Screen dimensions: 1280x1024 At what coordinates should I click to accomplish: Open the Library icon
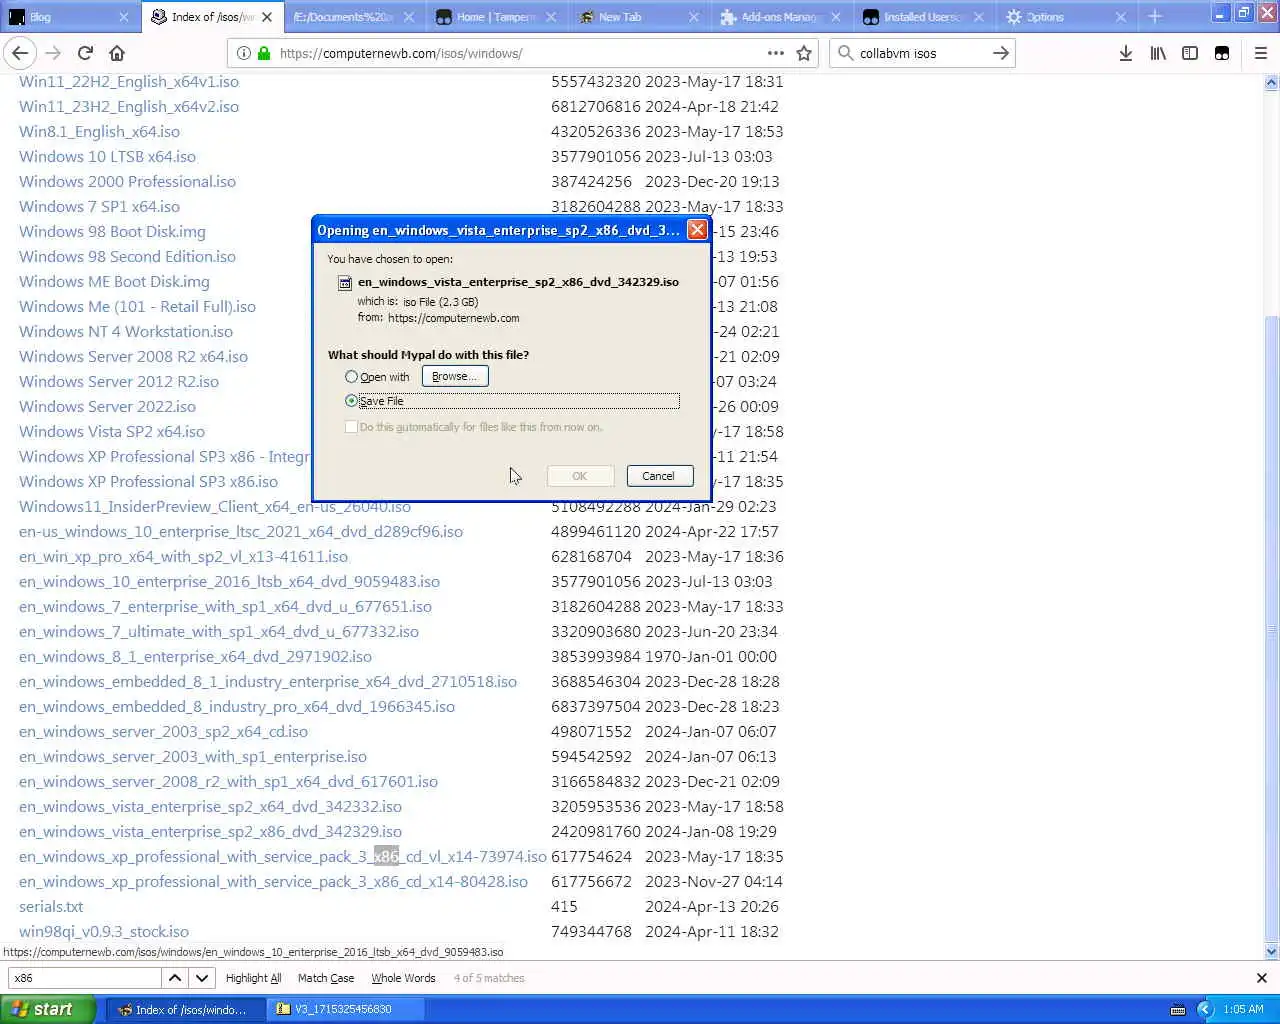pyautogui.click(x=1158, y=53)
